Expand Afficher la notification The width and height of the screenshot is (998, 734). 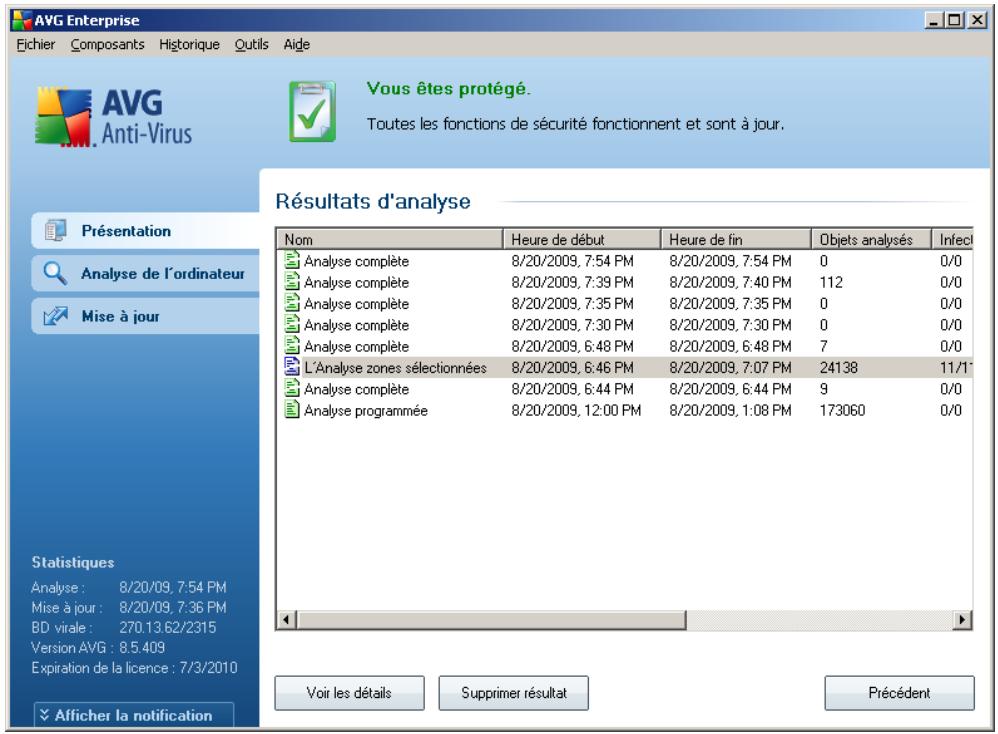[134, 715]
